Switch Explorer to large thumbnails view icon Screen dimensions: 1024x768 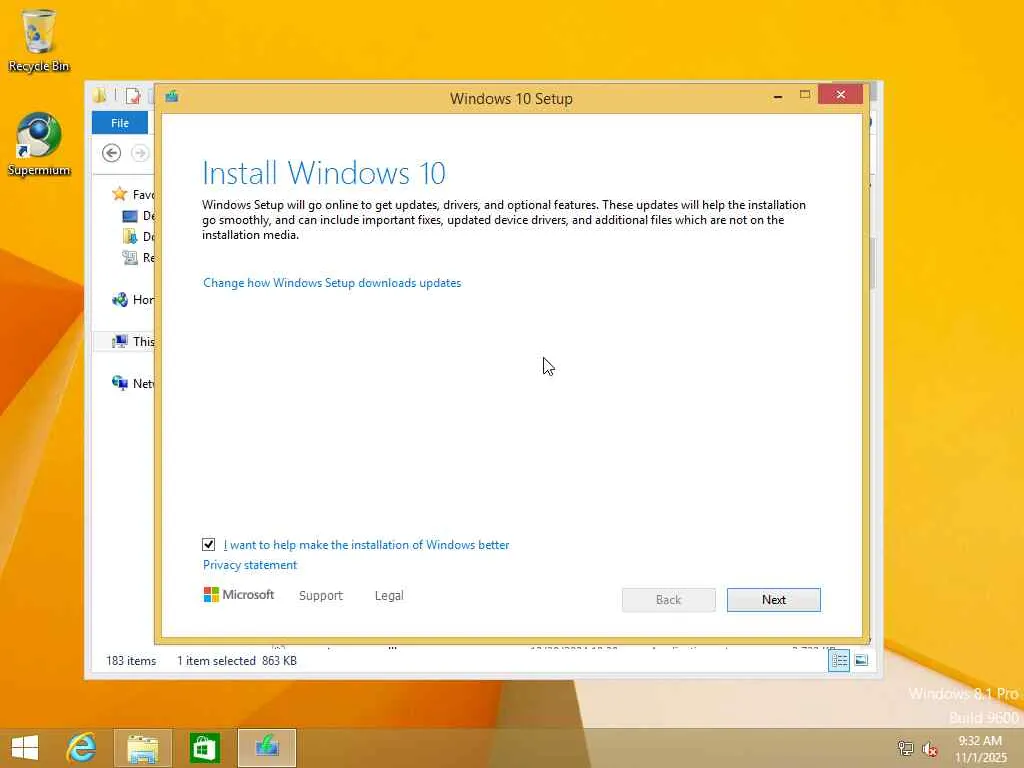861,660
